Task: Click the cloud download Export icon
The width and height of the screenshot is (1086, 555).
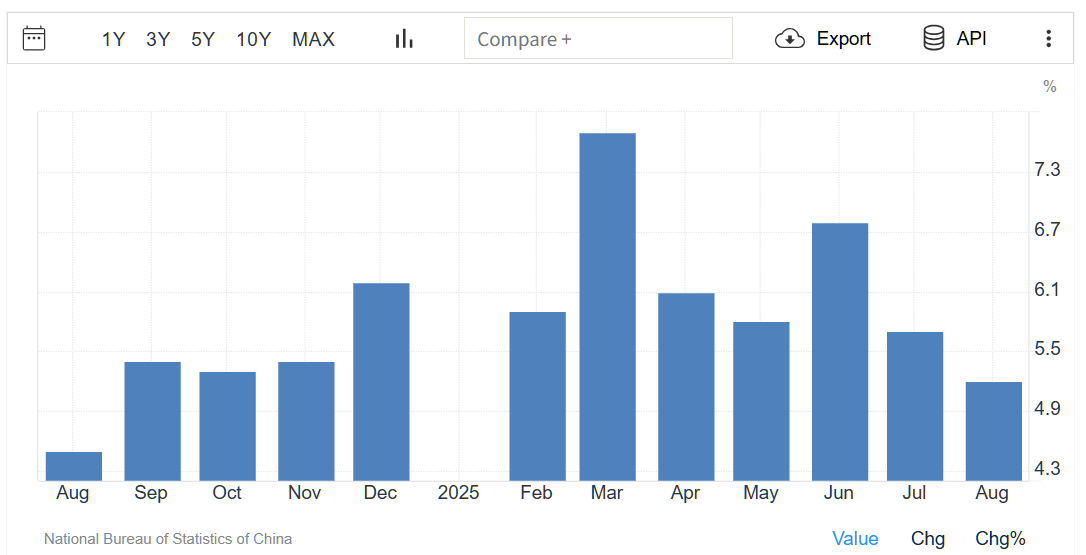Action: pos(790,39)
